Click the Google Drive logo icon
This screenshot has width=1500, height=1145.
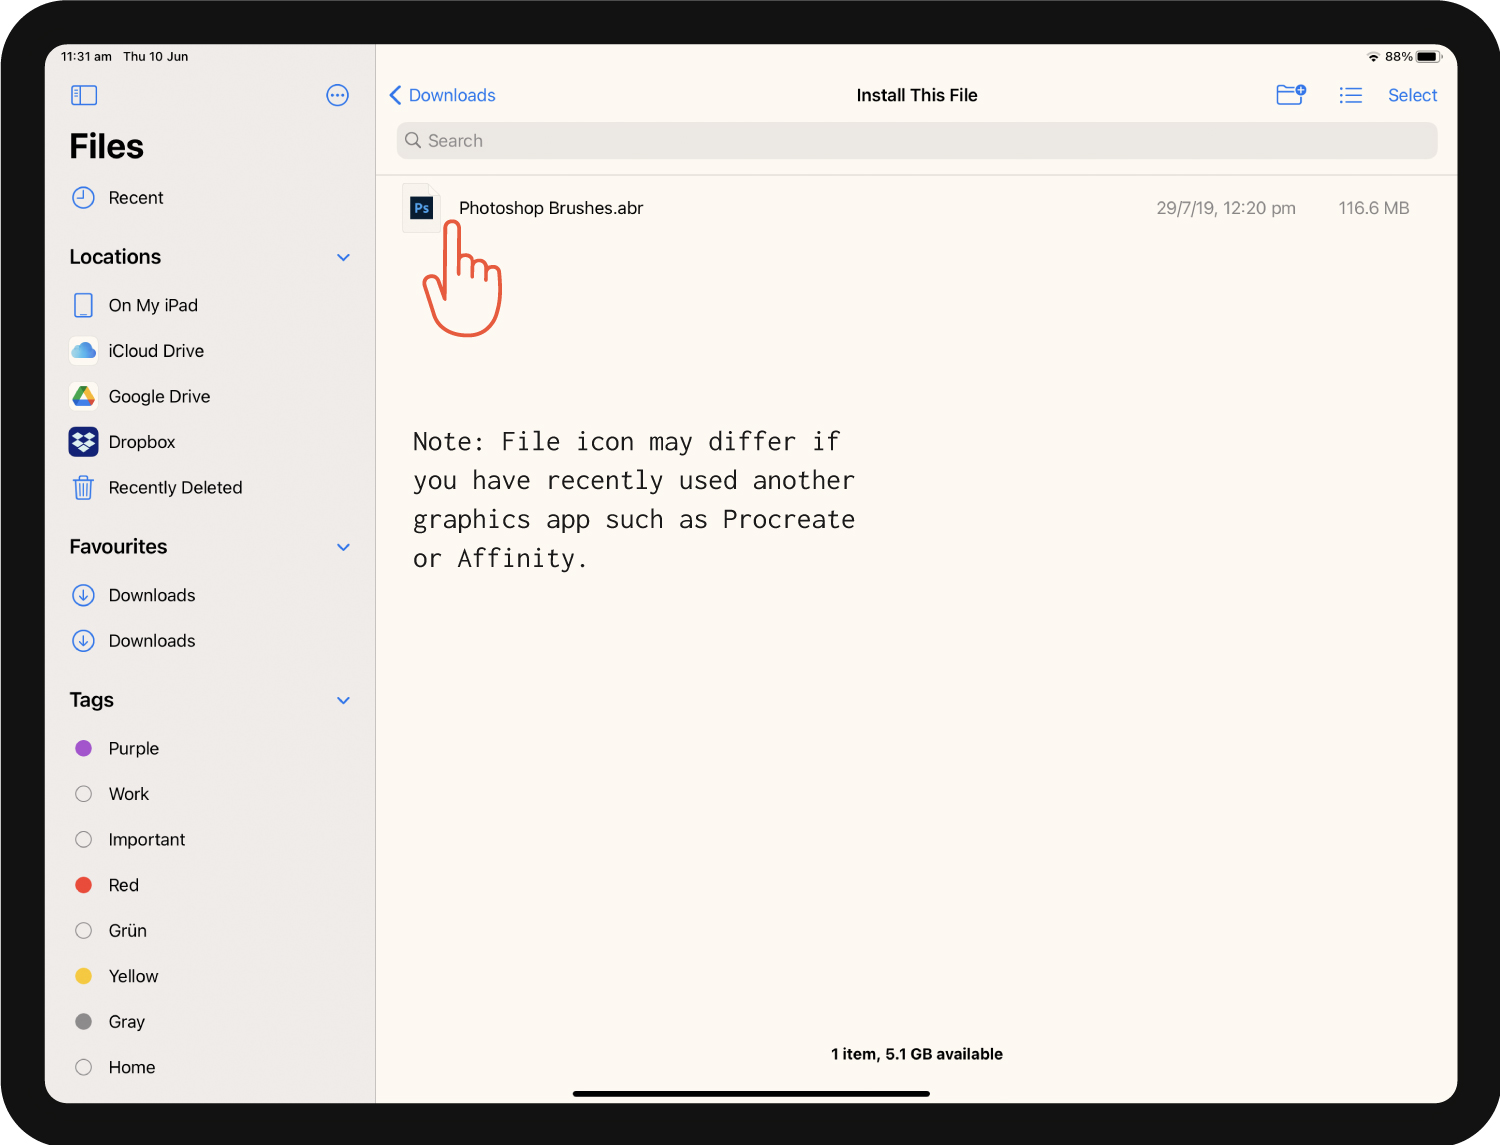(84, 396)
